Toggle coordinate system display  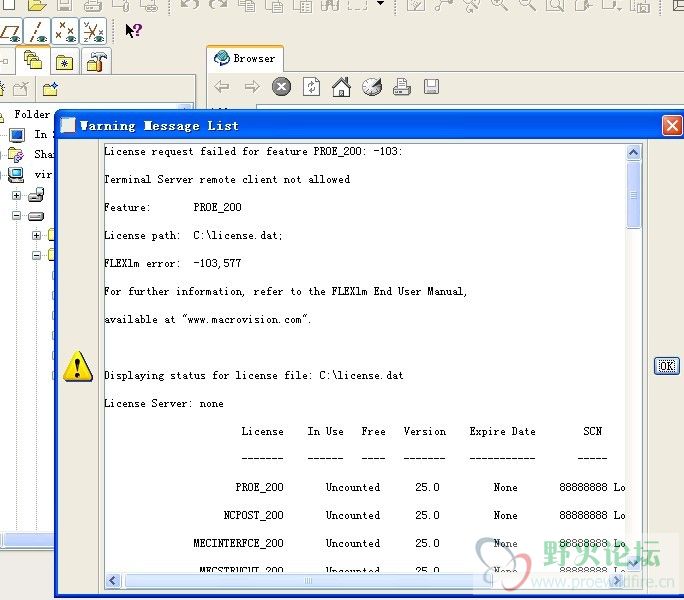point(93,31)
